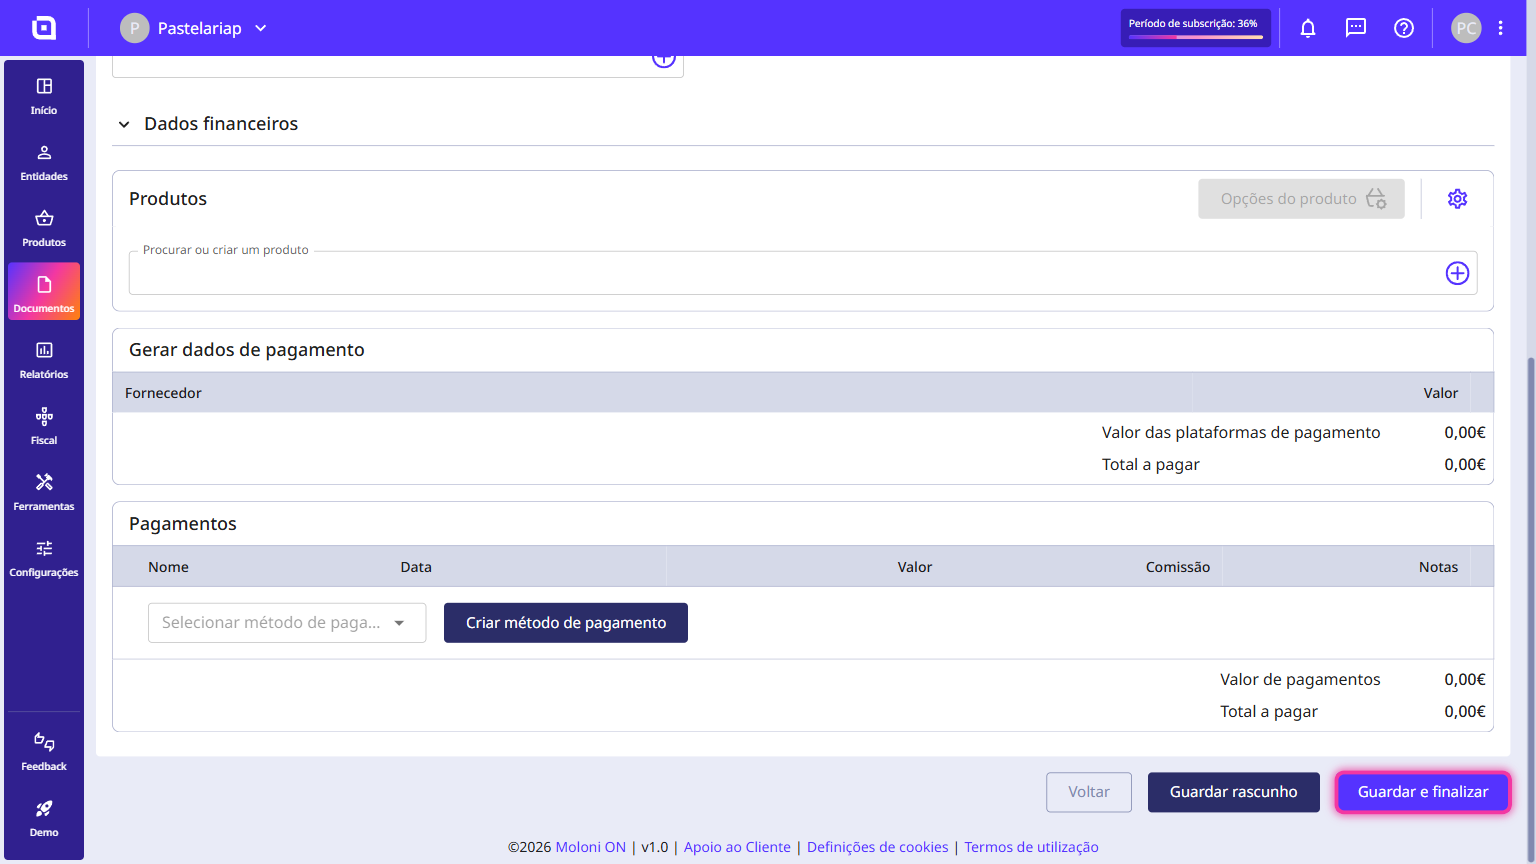The height and width of the screenshot is (864, 1536).
Task: Open Ferramentas in the sidebar
Action: 44,493
